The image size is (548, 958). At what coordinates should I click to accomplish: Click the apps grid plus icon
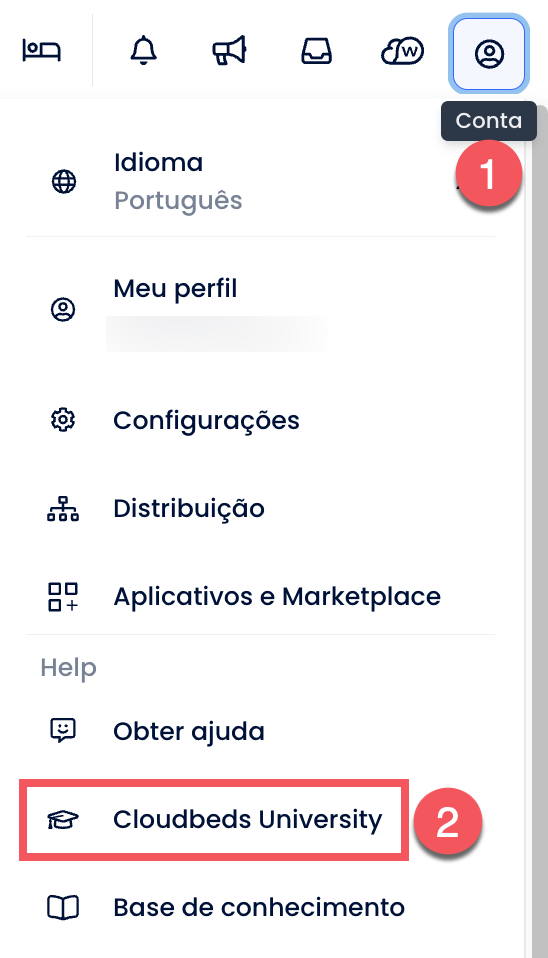(63, 596)
